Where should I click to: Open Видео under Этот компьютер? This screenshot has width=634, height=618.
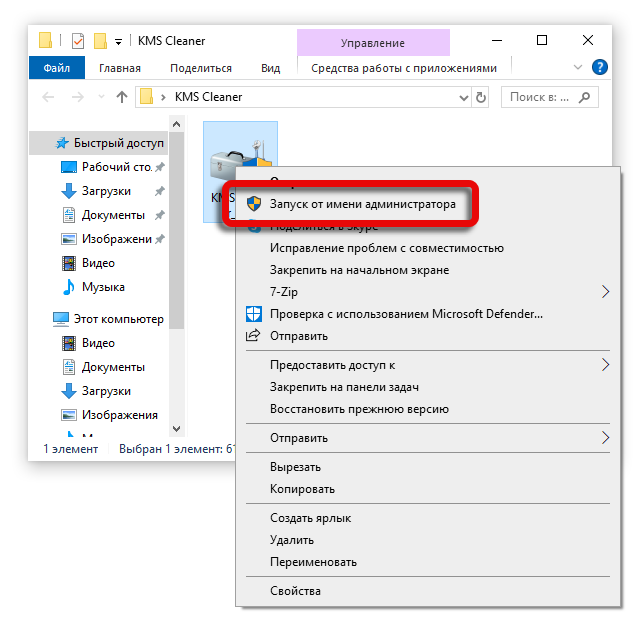[x=98, y=343]
